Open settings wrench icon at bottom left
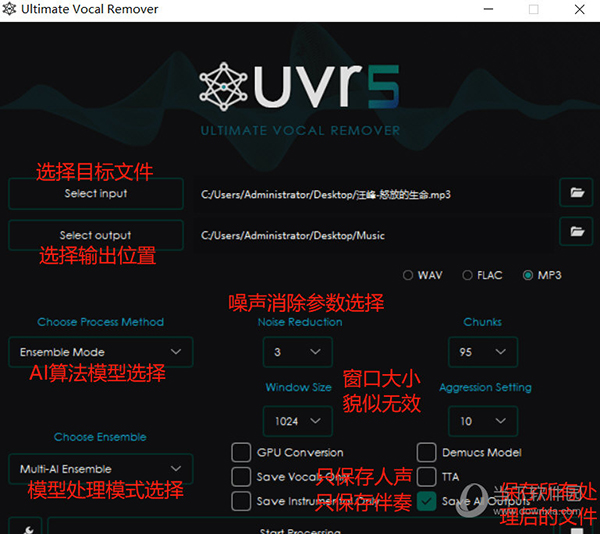600x534 pixels. [x=25, y=526]
